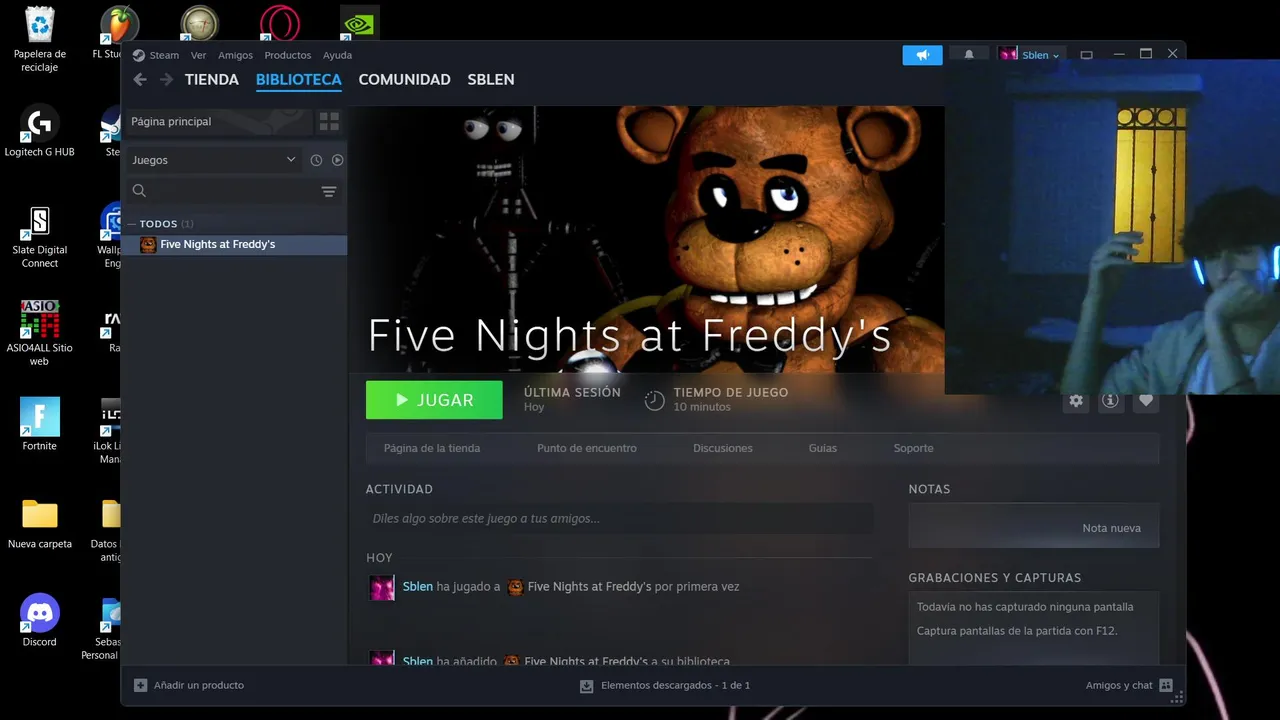Sort library by recent activity clock icon
The height and width of the screenshot is (720, 1280).
pos(316,160)
